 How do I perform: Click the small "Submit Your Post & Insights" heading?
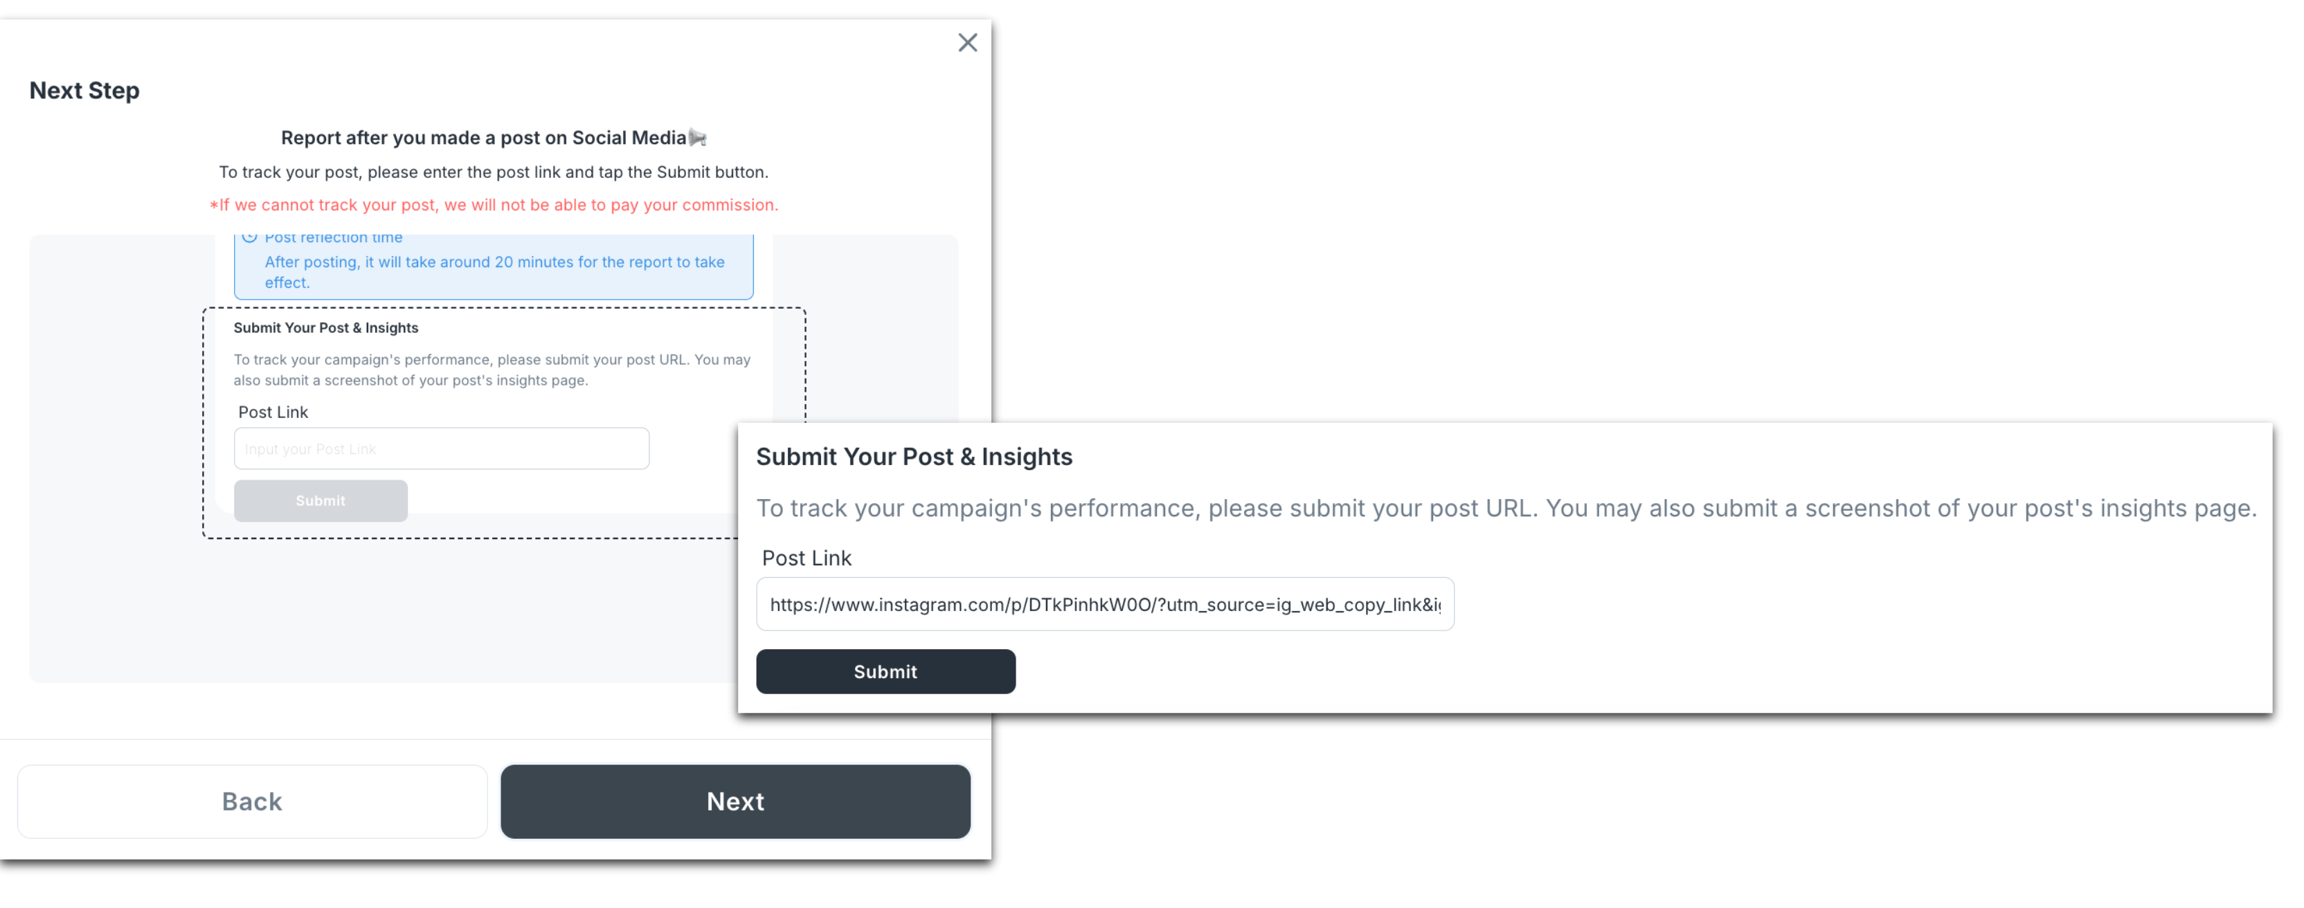[x=326, y=328]
